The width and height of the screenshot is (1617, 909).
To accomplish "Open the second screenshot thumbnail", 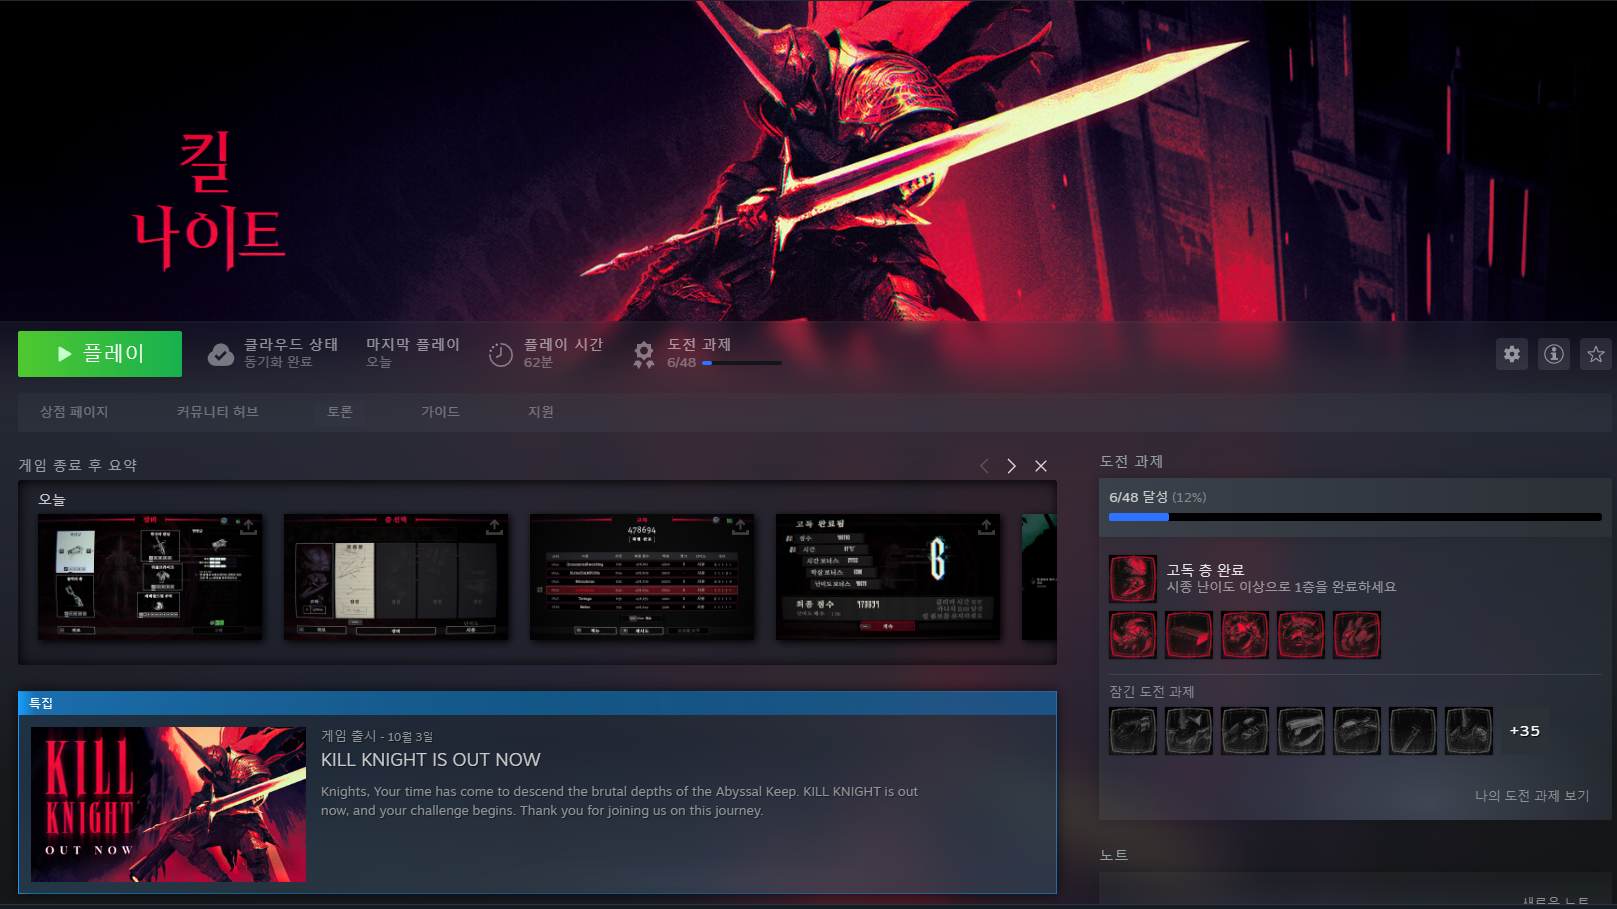I will (396, 577).
